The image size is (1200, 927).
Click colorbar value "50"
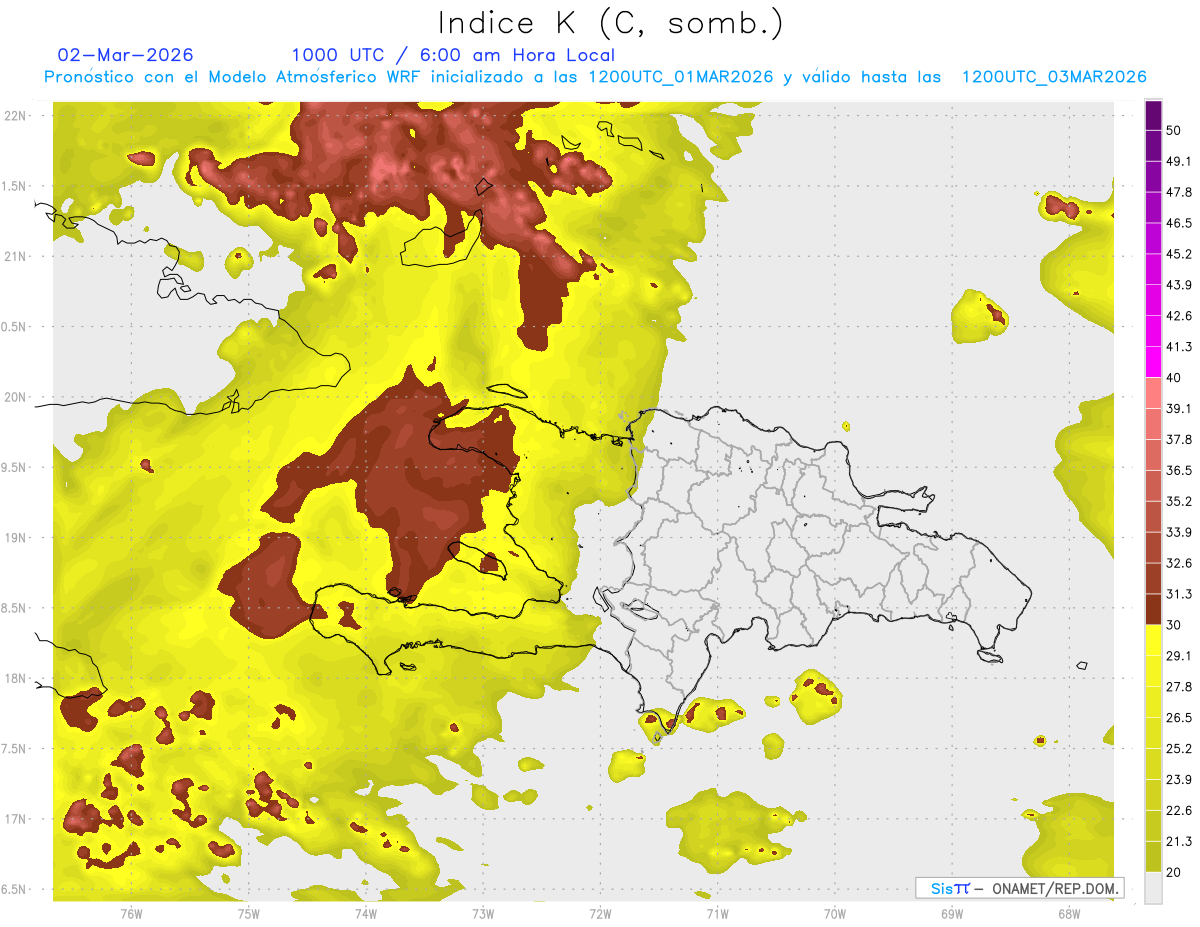pos(1174,130)
